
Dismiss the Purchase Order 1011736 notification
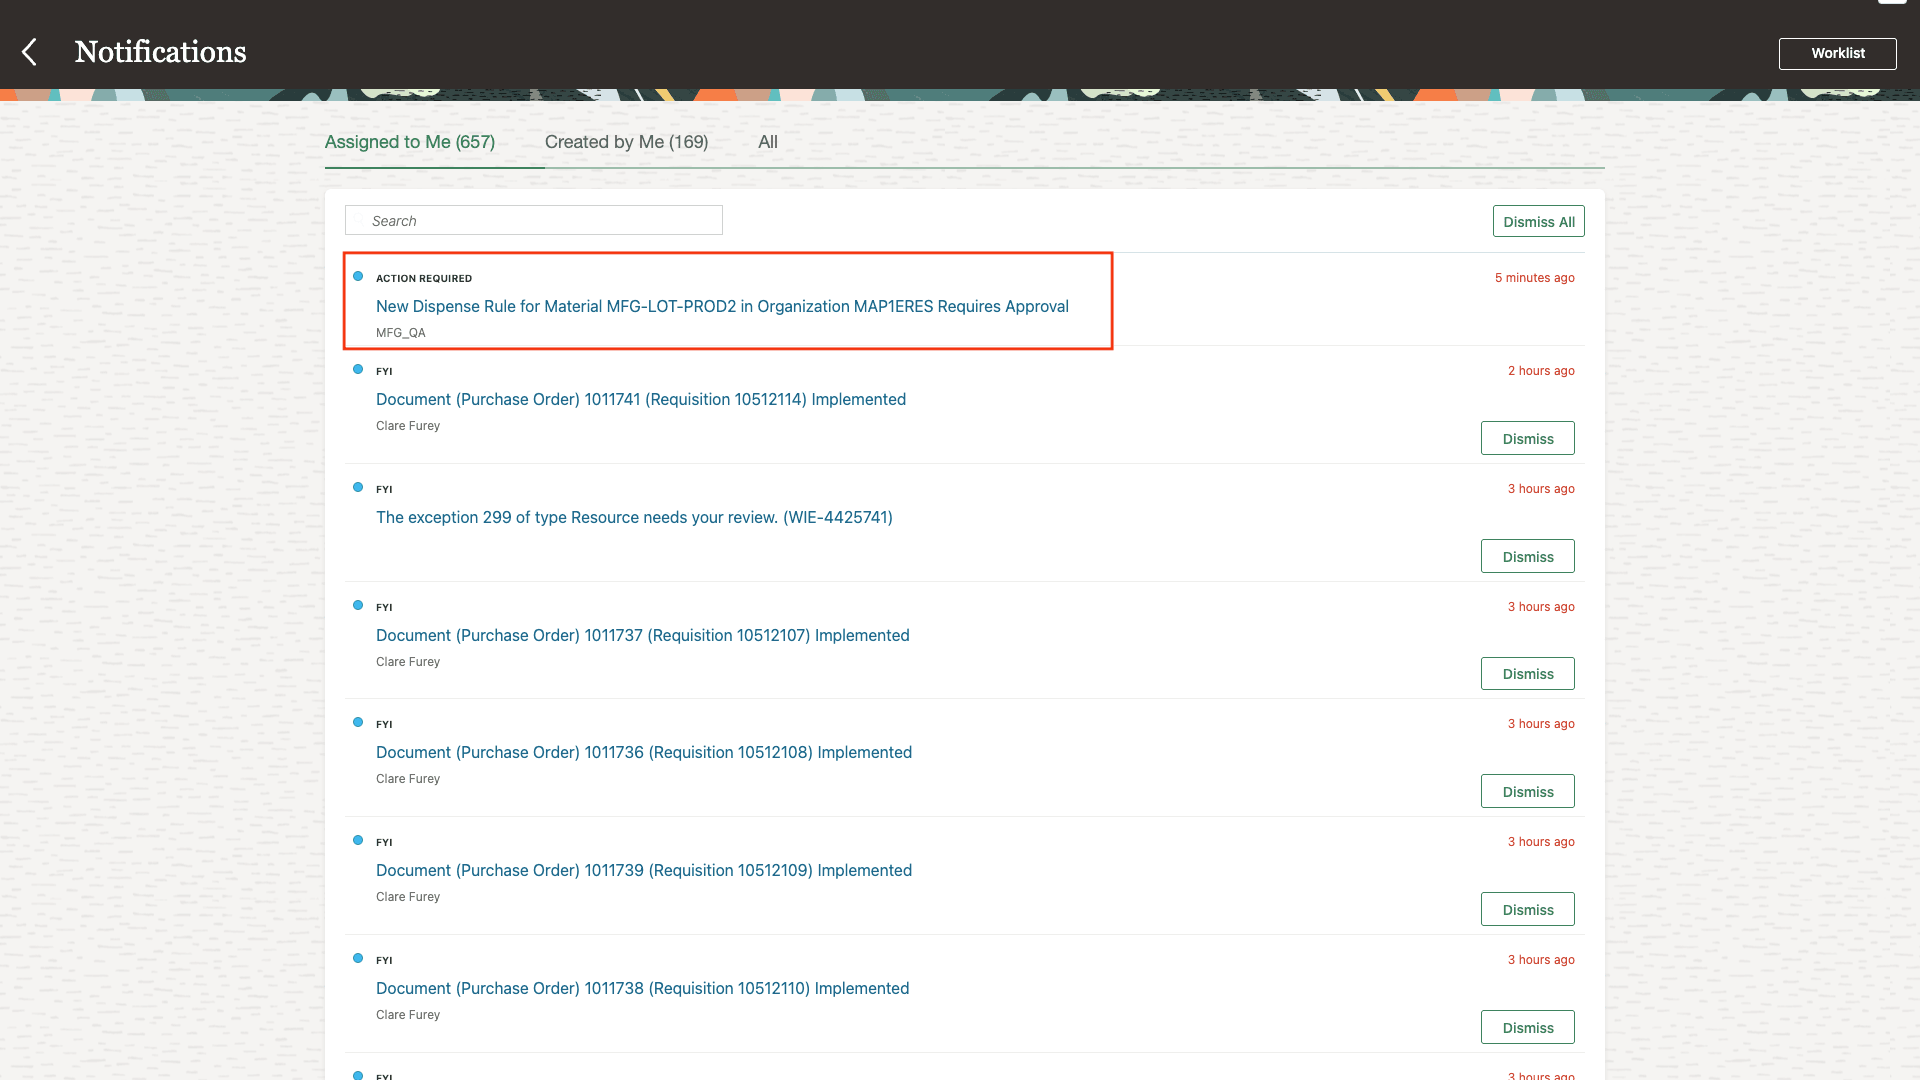coord(1527,791)
